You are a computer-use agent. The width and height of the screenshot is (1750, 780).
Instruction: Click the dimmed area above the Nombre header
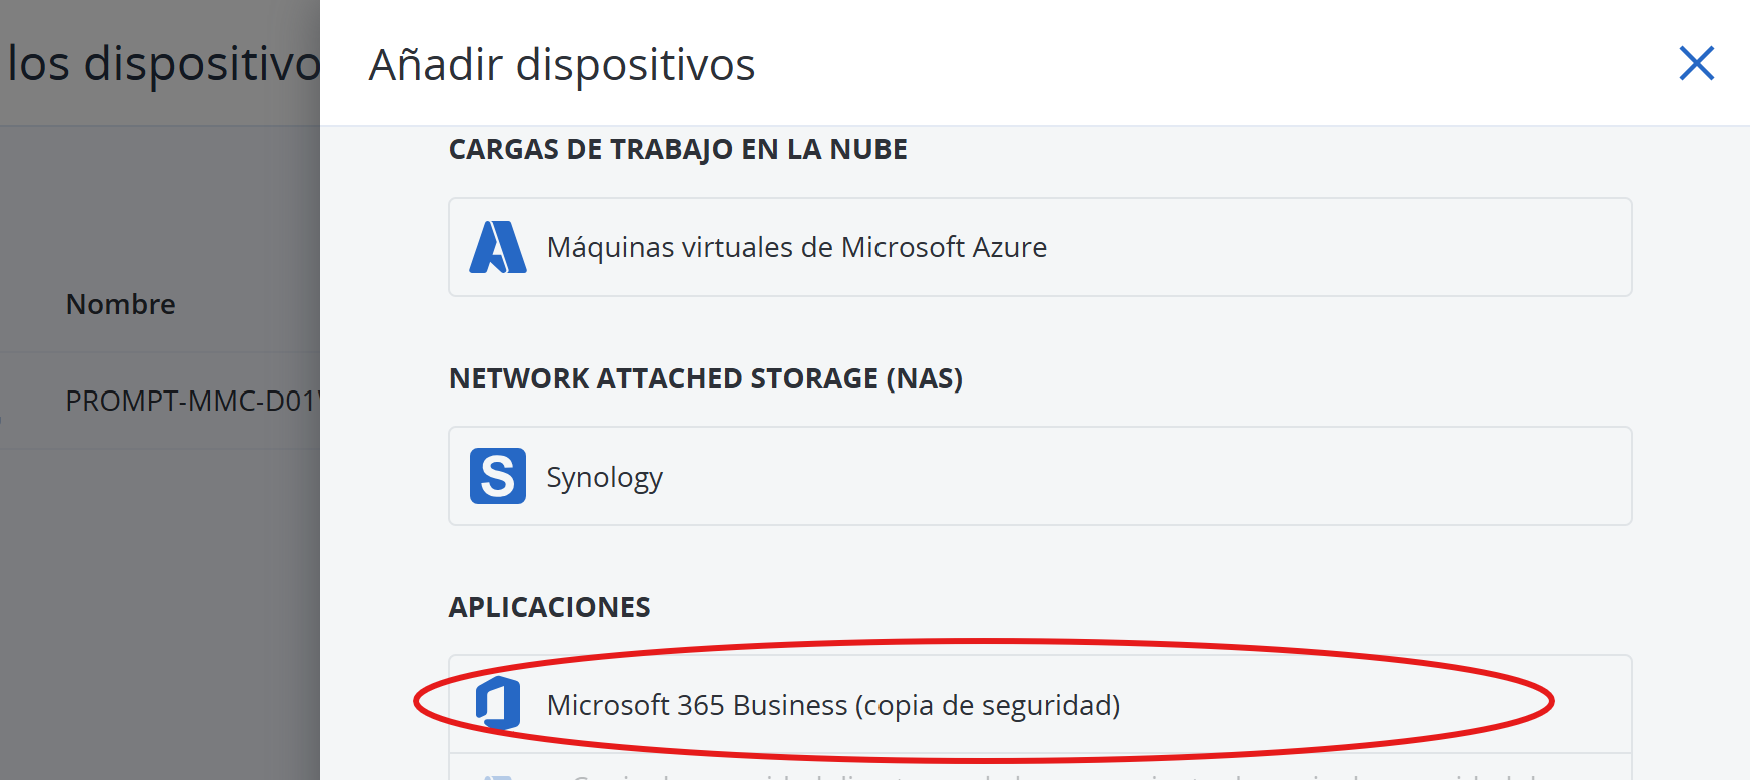tap(160, 200)
